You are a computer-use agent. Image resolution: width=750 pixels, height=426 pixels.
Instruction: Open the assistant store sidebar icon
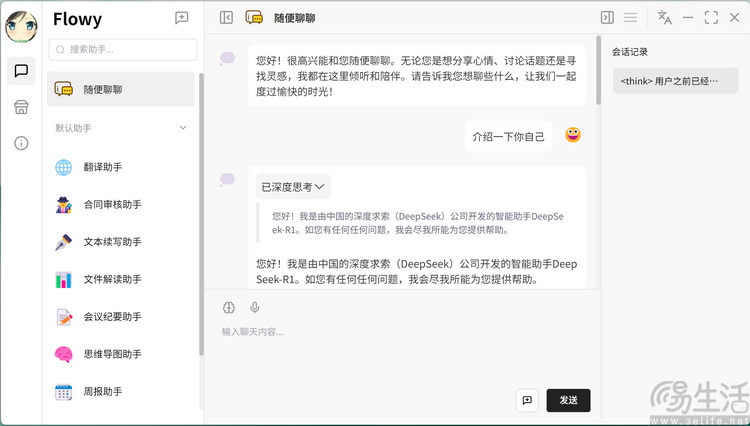tap(21, 107)
